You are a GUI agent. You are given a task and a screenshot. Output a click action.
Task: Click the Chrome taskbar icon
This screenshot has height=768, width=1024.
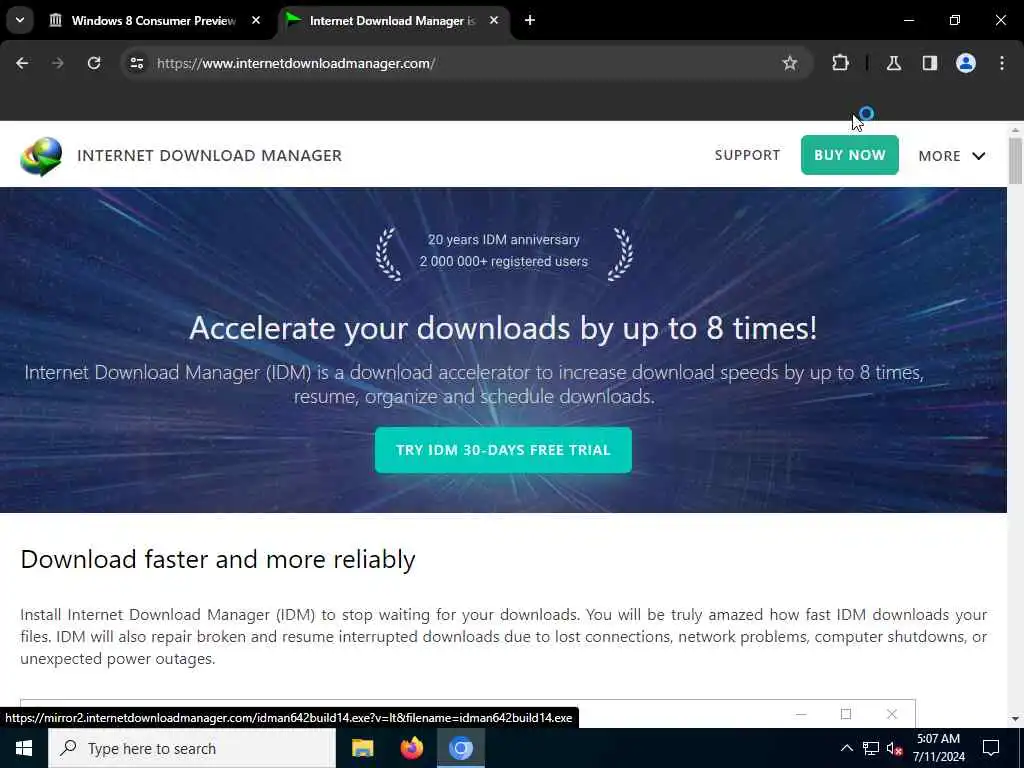point(460,748)
